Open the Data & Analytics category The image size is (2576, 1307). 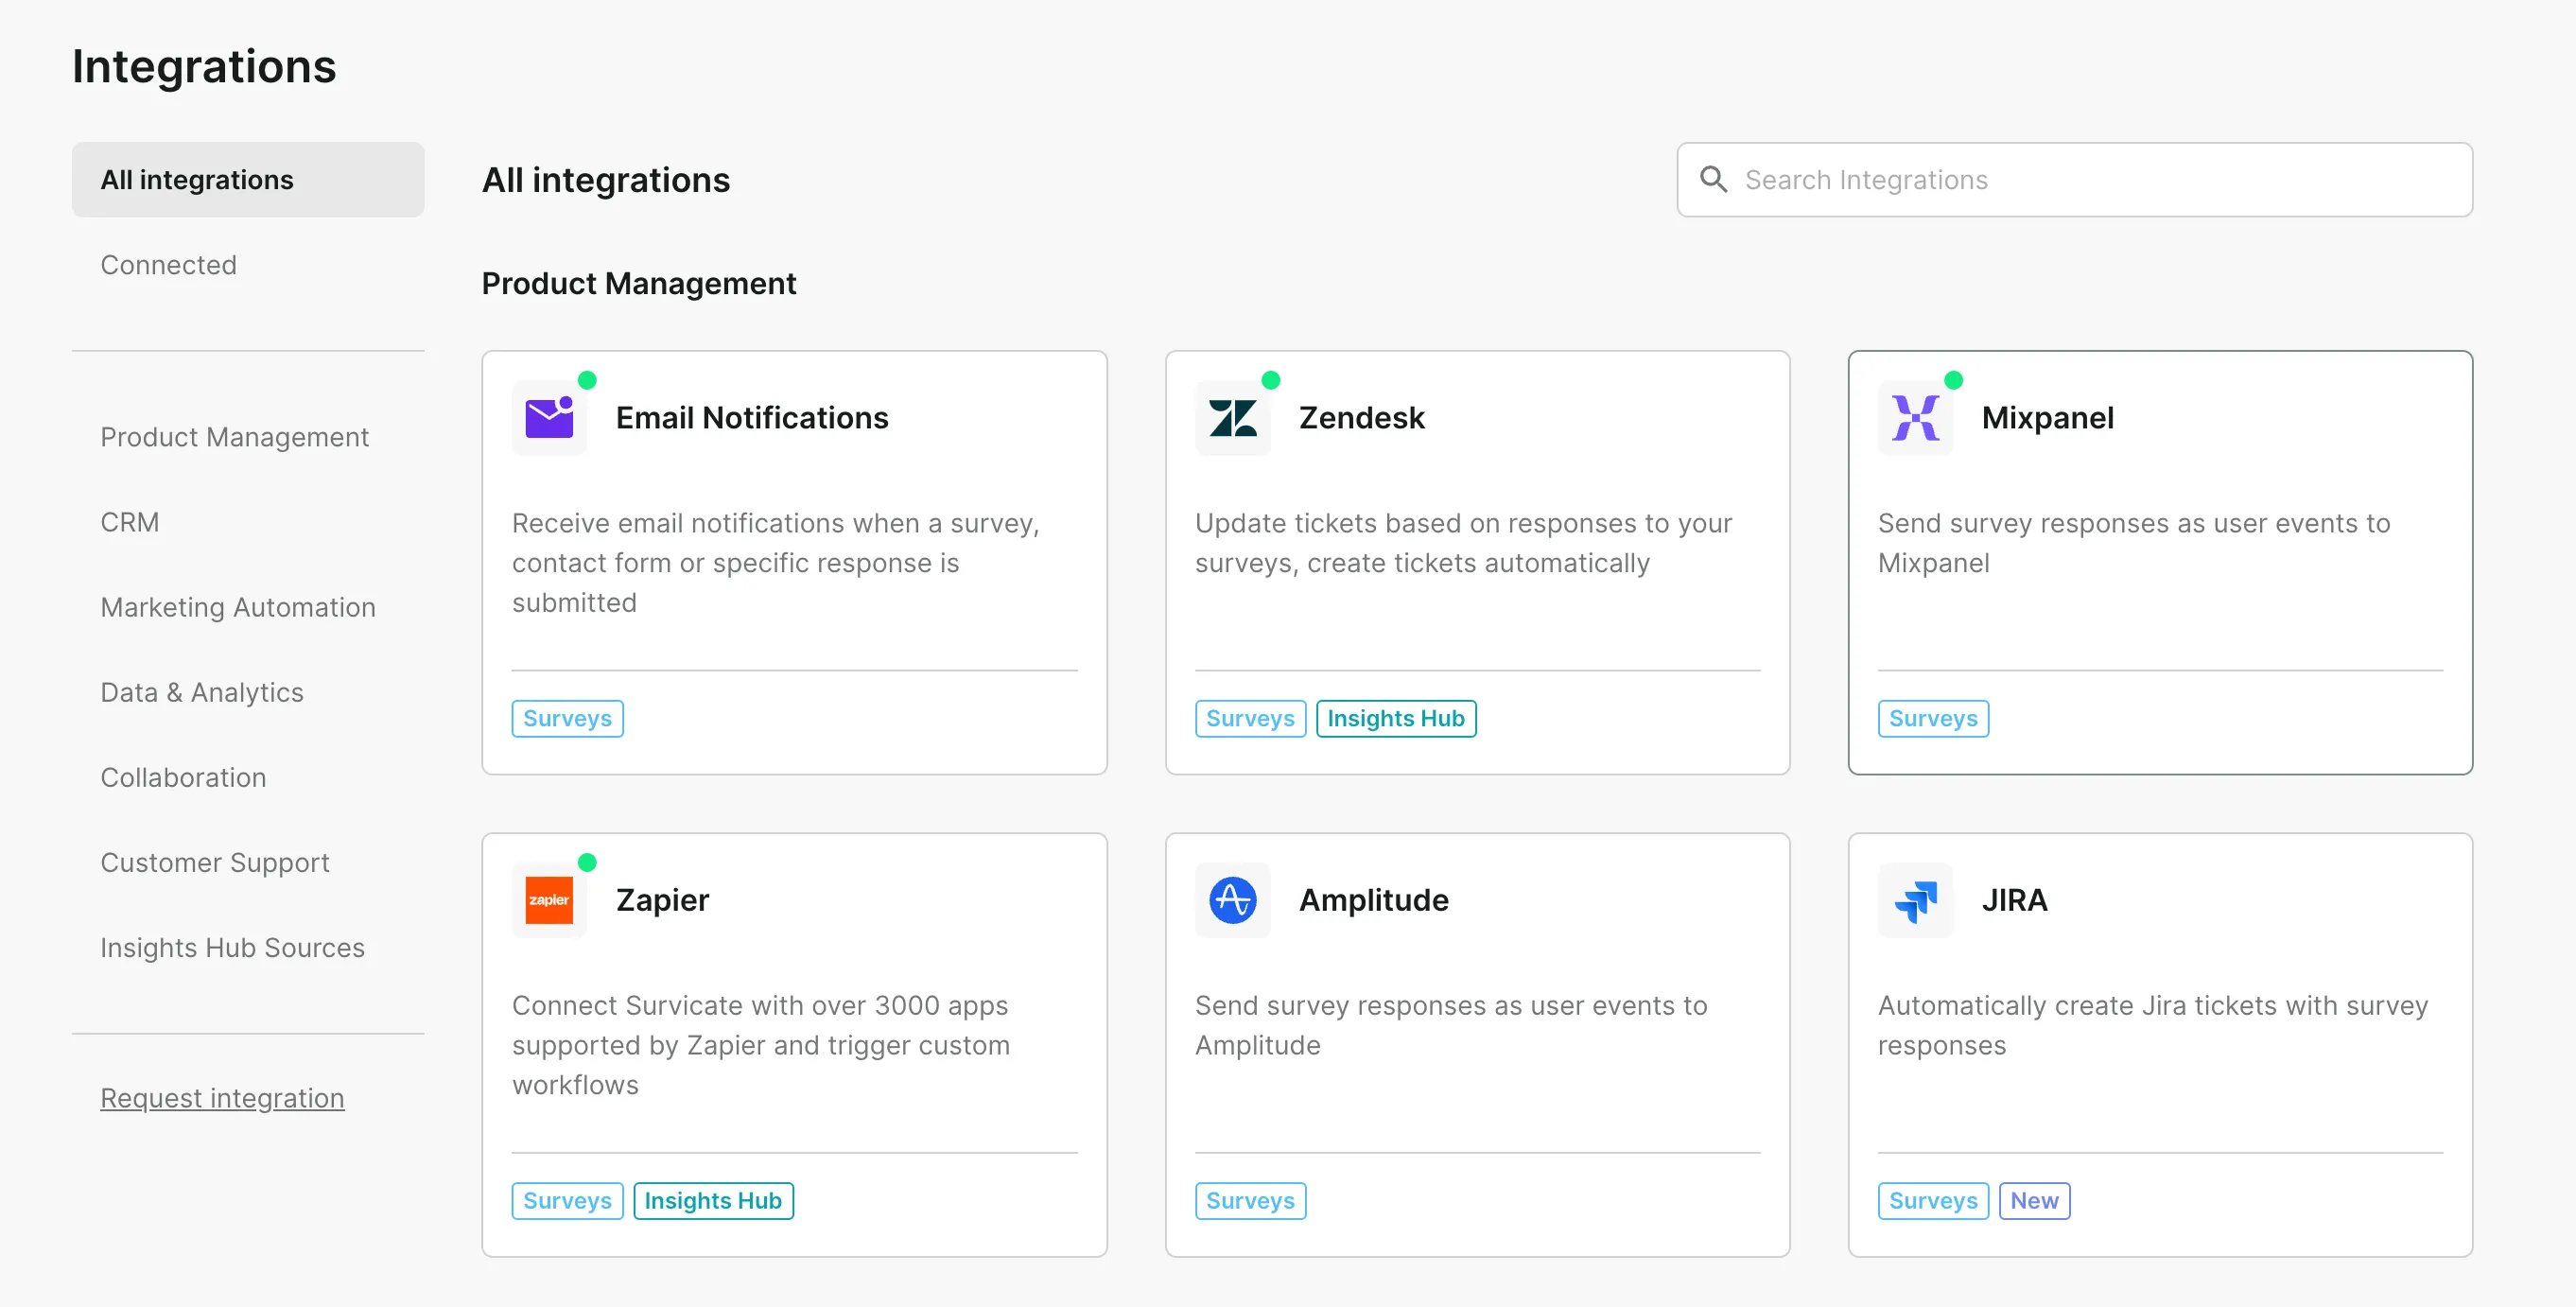pyautogui.click(x=202, y=692)
